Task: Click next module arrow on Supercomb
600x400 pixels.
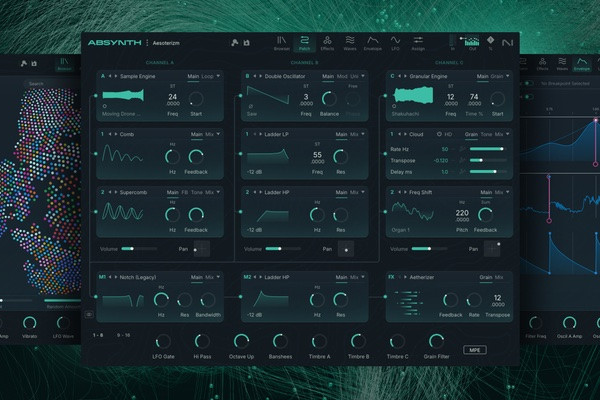Action: click(x=116, y=192)
